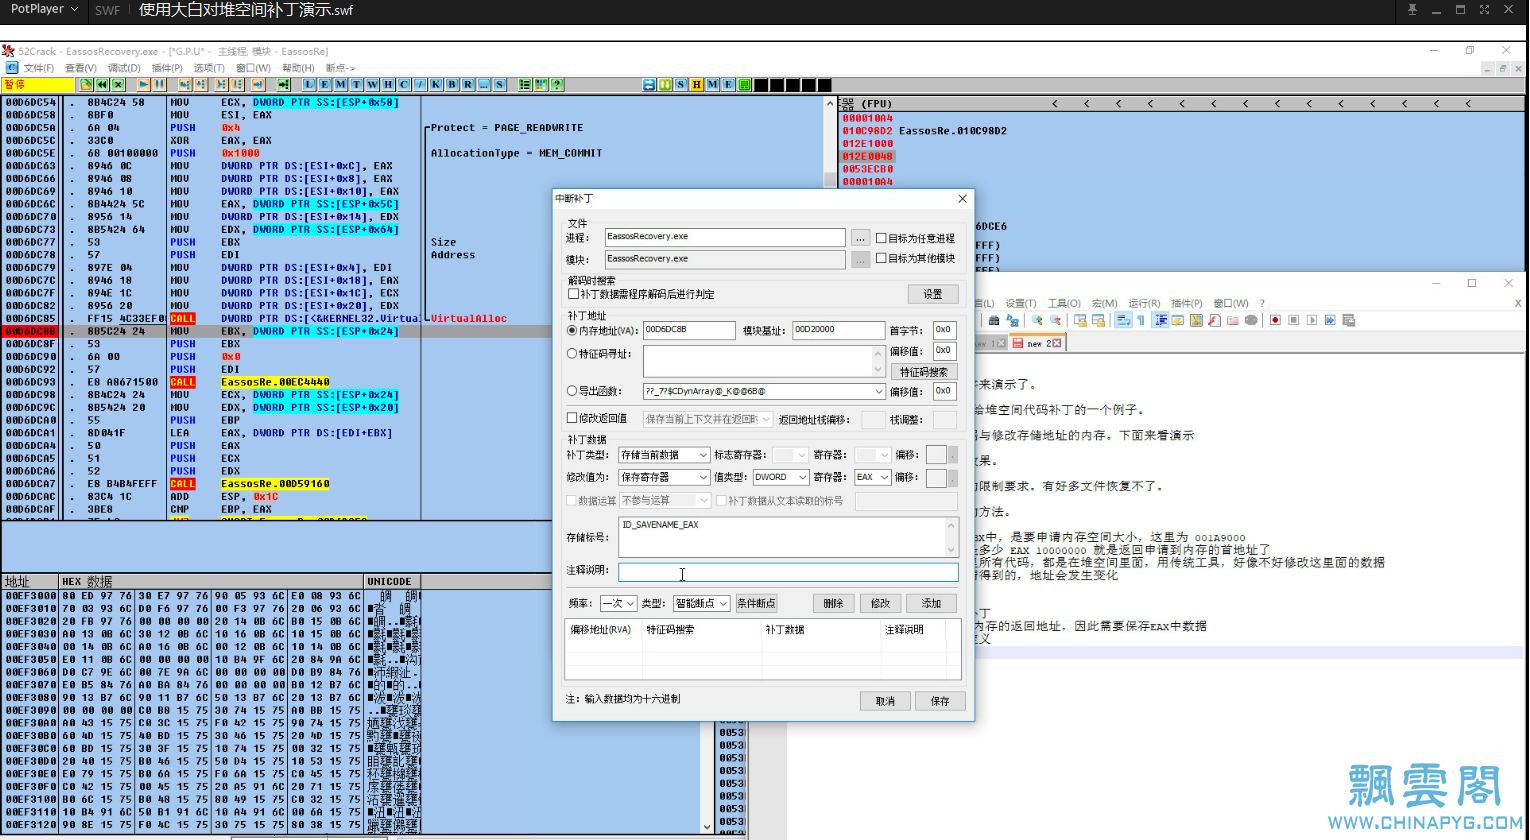This screenshot has height=840, width=1530.
Task: Click the open-file folder icon in debugger toolbar
Action: (x=86, y=84)
